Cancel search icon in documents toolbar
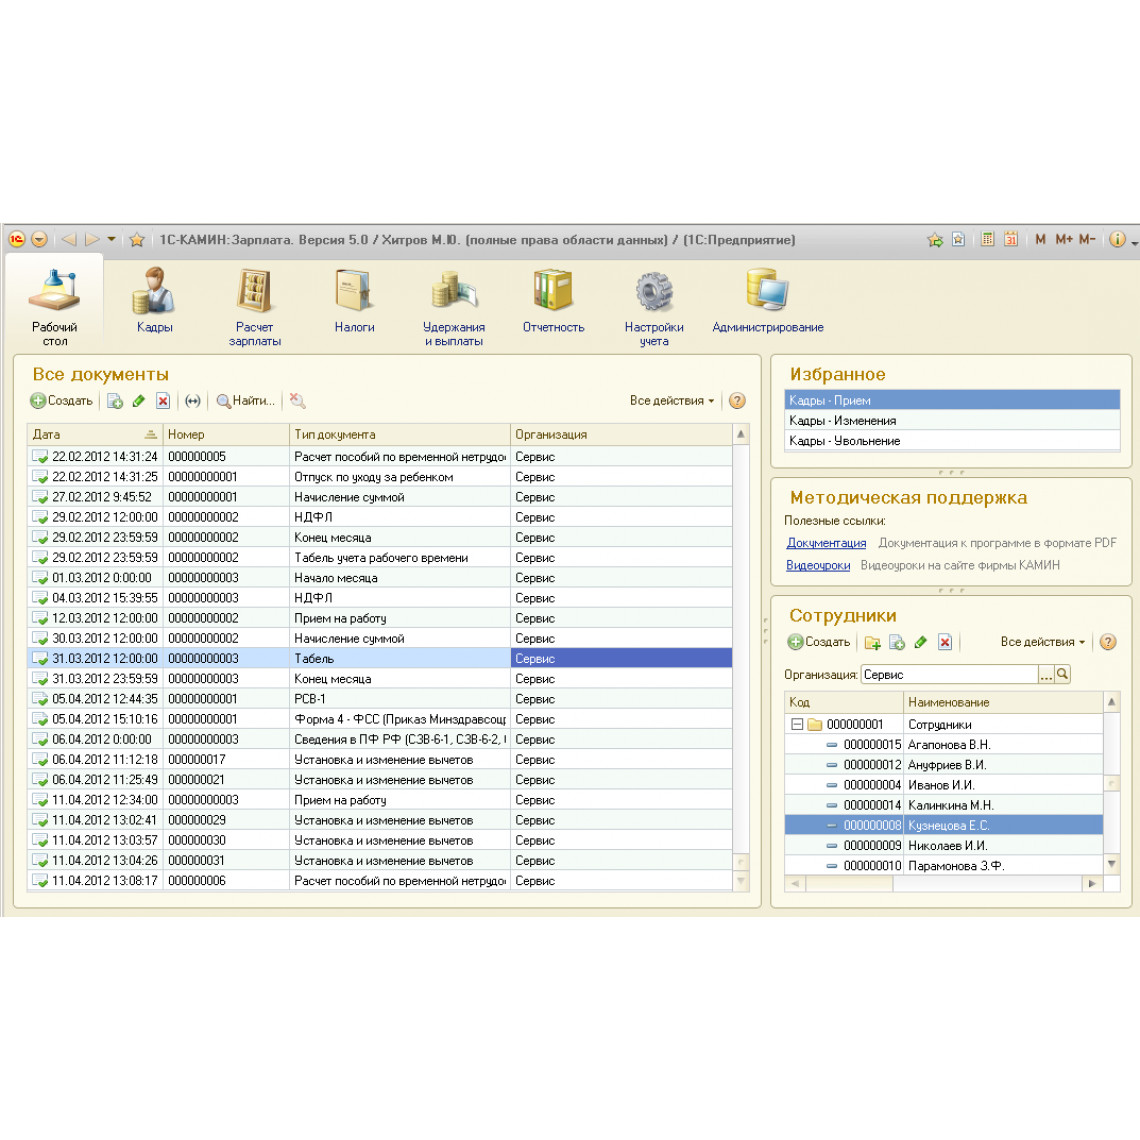This screenshot has height=1140, width=1140. 297,401
